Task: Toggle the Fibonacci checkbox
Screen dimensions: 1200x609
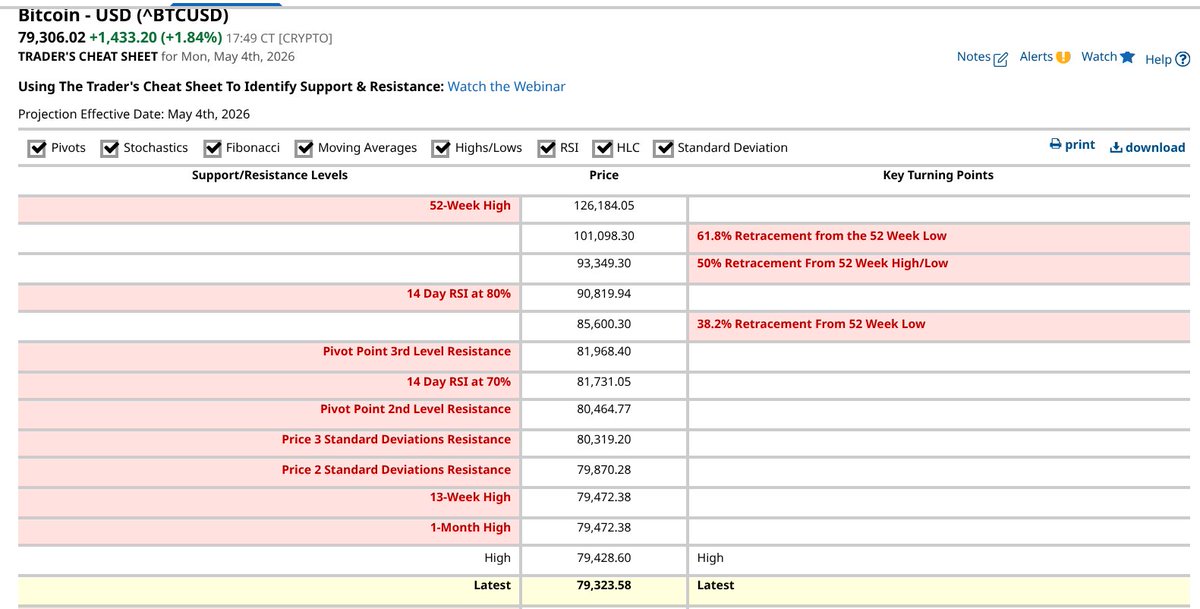Action: coord(212,148)
